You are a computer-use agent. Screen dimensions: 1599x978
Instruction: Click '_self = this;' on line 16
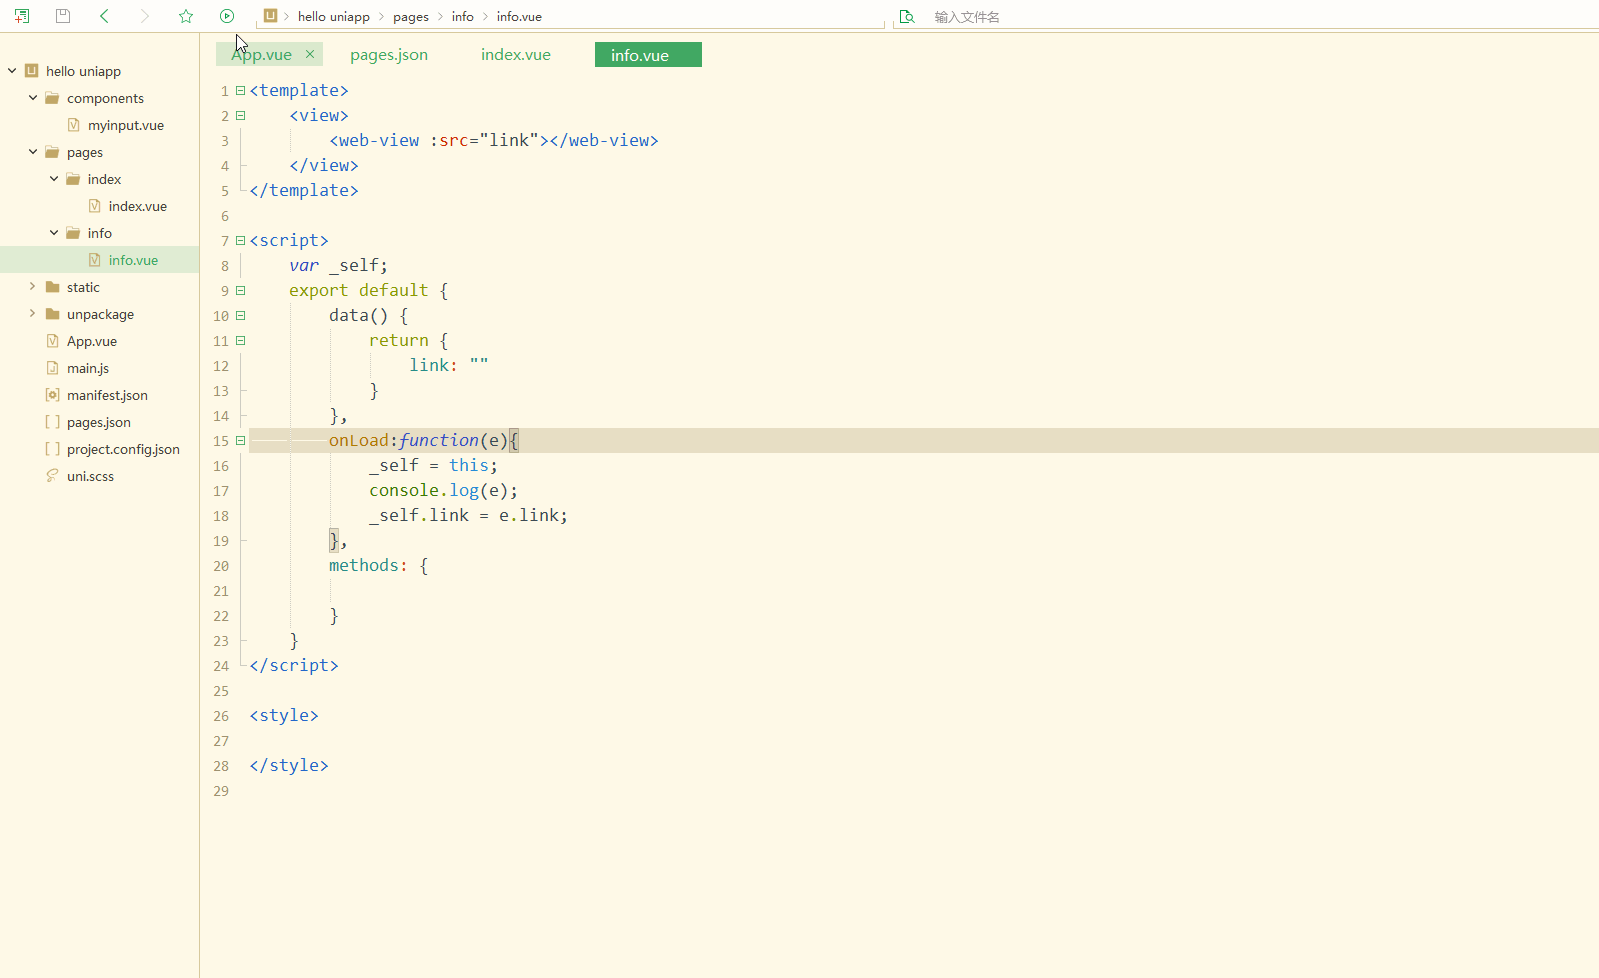click(433, 466)
